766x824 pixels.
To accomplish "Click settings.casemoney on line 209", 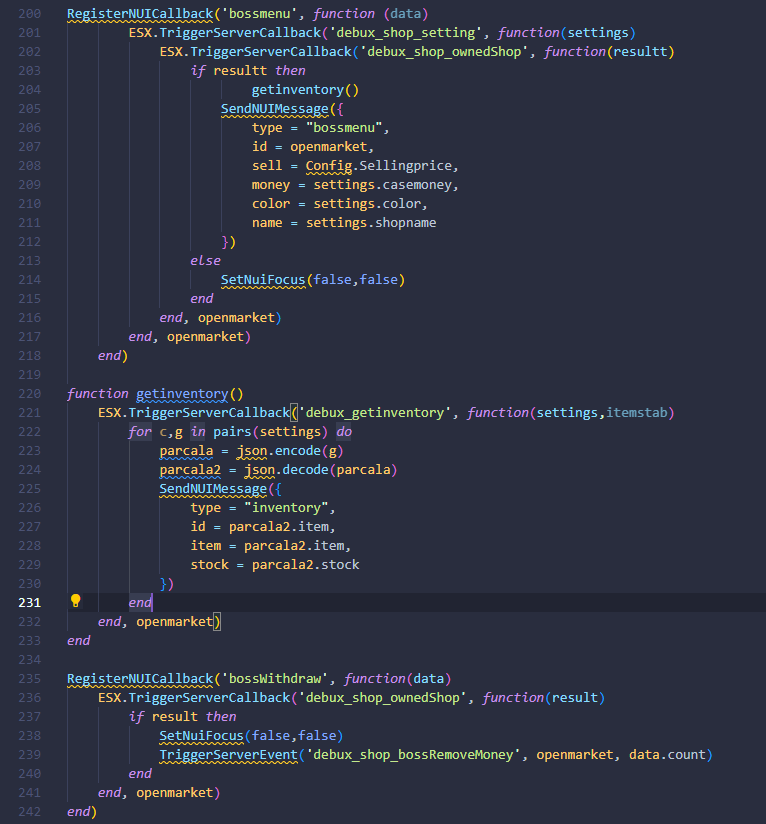I will click(382, 184).
